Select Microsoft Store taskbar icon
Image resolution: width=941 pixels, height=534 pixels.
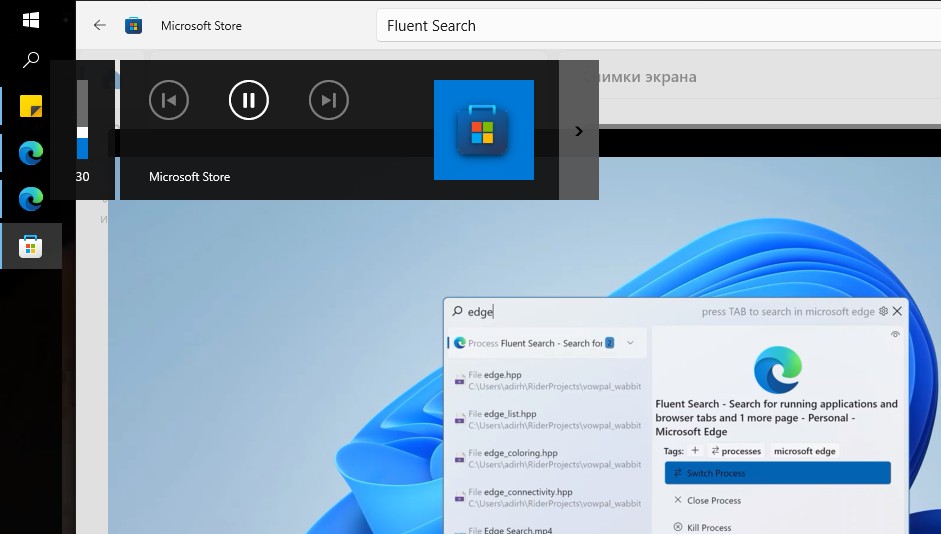31,246
